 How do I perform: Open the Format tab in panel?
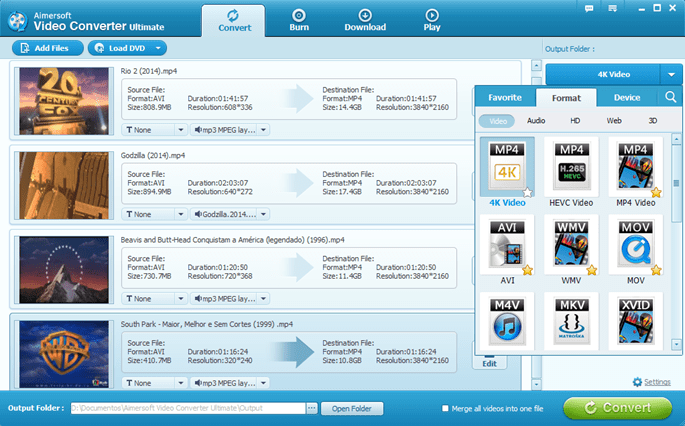click(566, 98)
